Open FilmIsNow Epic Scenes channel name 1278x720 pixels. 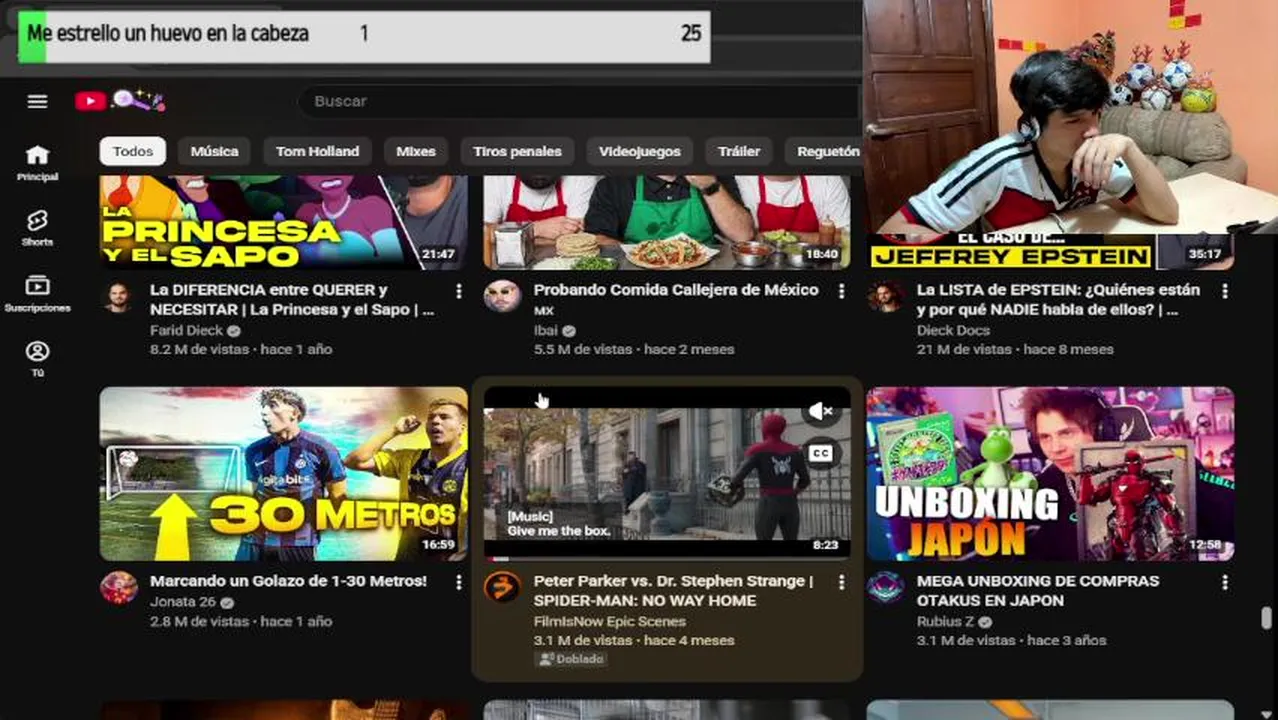(610, 621)
